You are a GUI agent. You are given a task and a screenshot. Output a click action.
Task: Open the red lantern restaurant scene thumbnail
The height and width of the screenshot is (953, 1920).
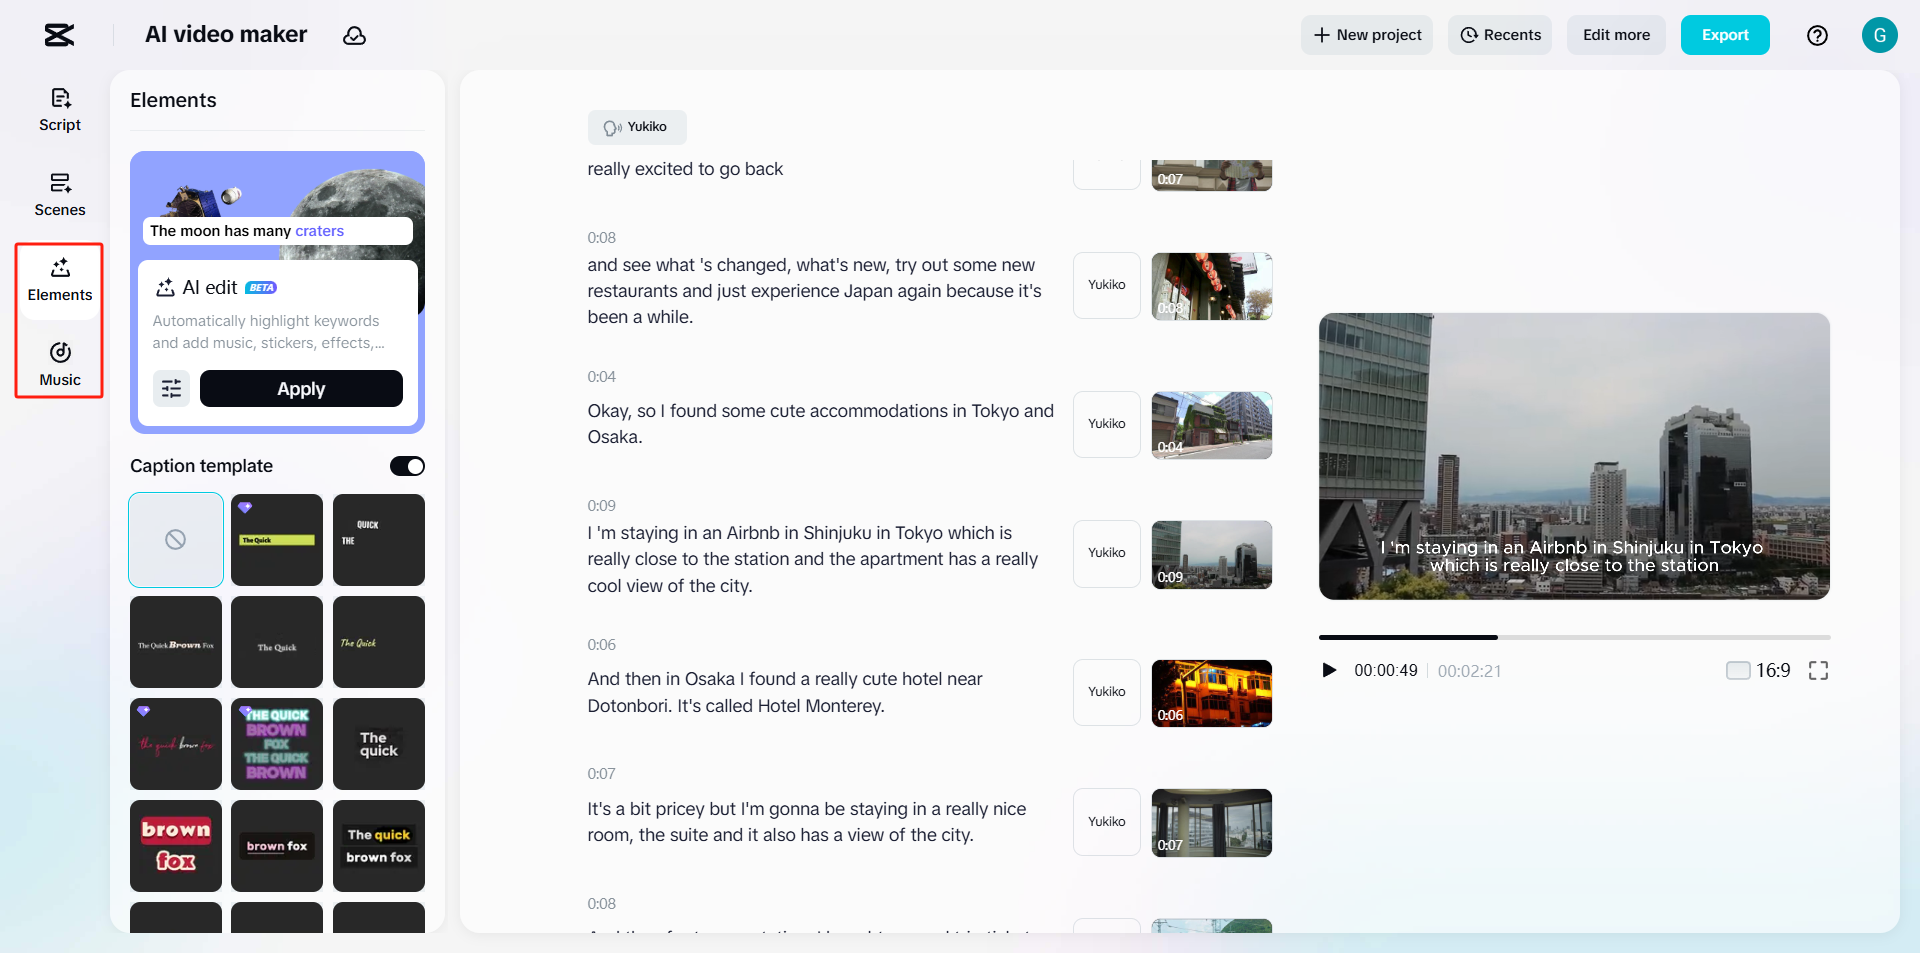(1212, 286)
